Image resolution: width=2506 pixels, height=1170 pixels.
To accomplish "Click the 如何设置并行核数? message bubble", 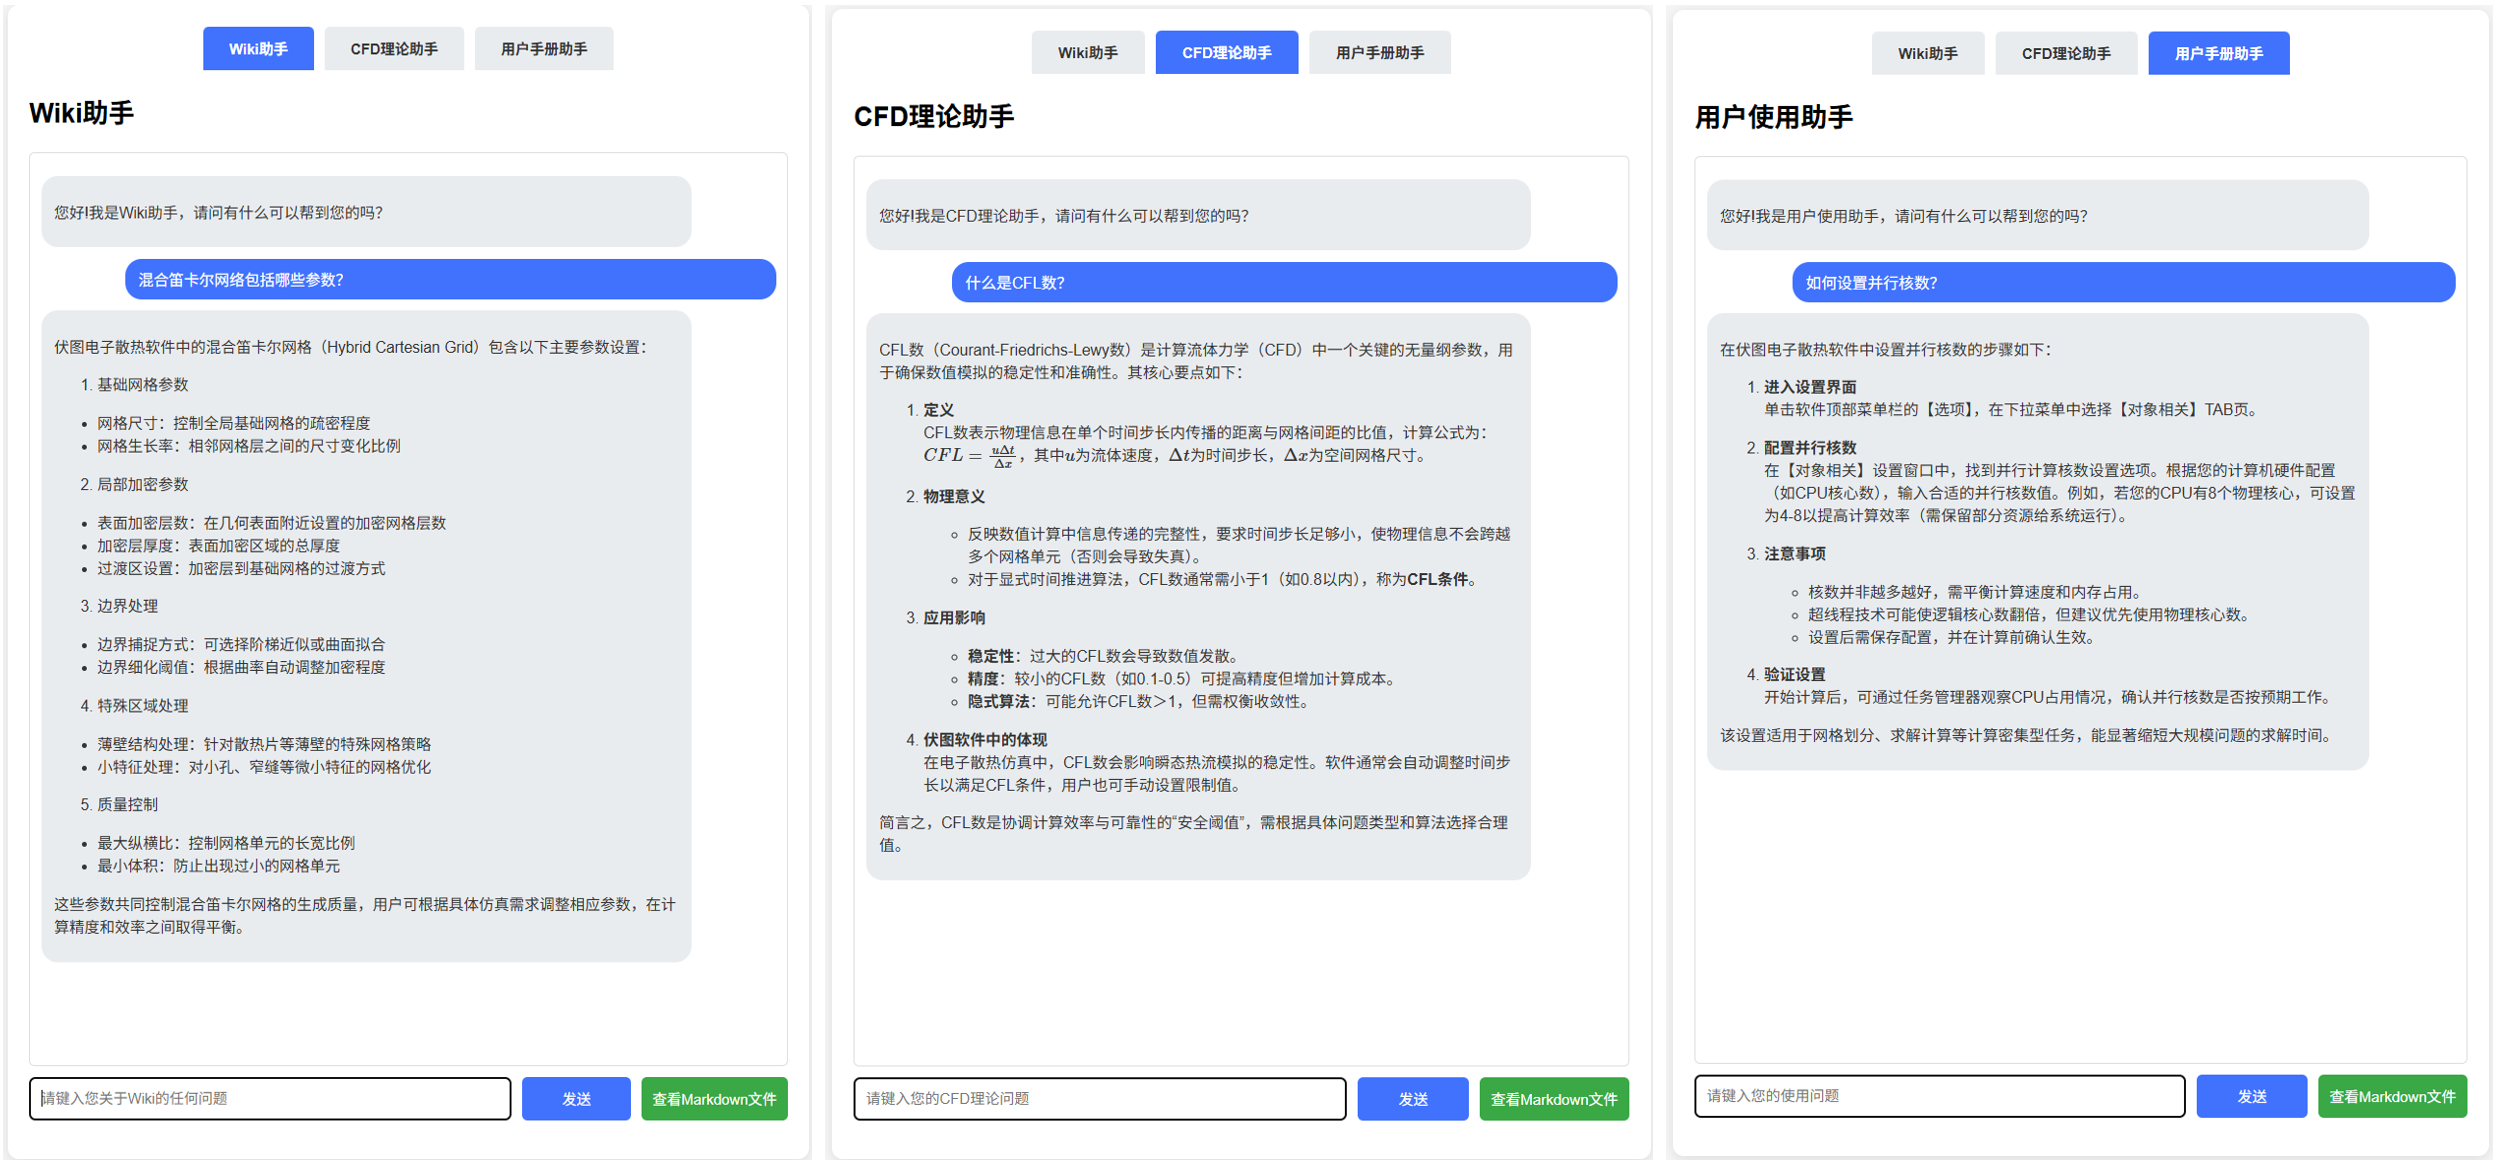I will [2123, 283].
